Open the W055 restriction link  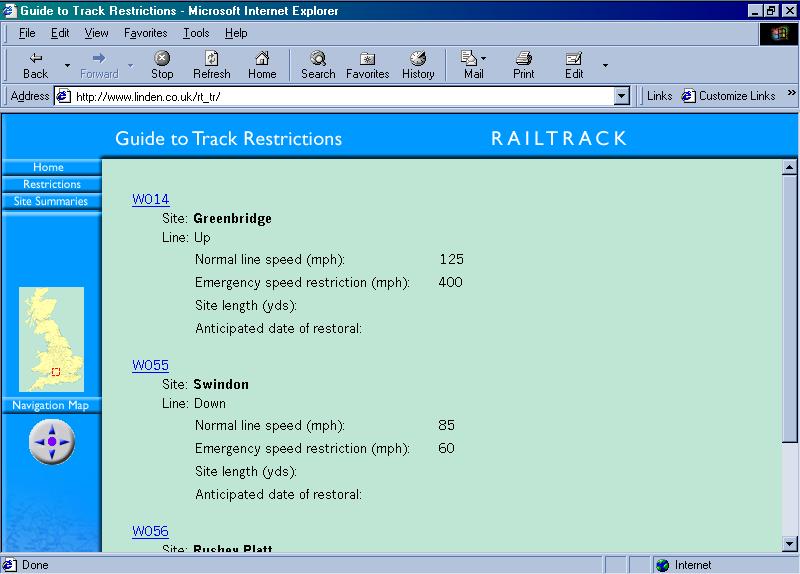click(150, 365)
